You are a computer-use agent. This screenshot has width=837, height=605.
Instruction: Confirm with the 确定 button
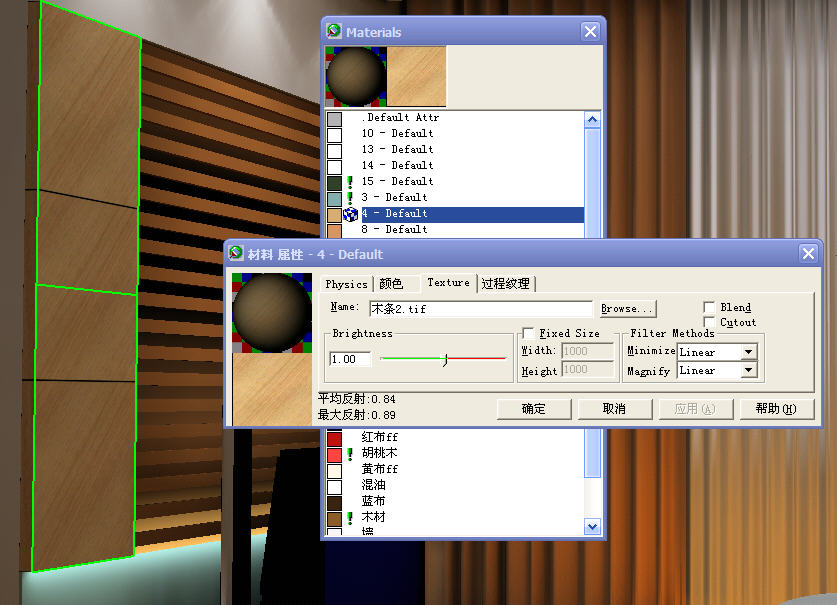tap(534, 409)
